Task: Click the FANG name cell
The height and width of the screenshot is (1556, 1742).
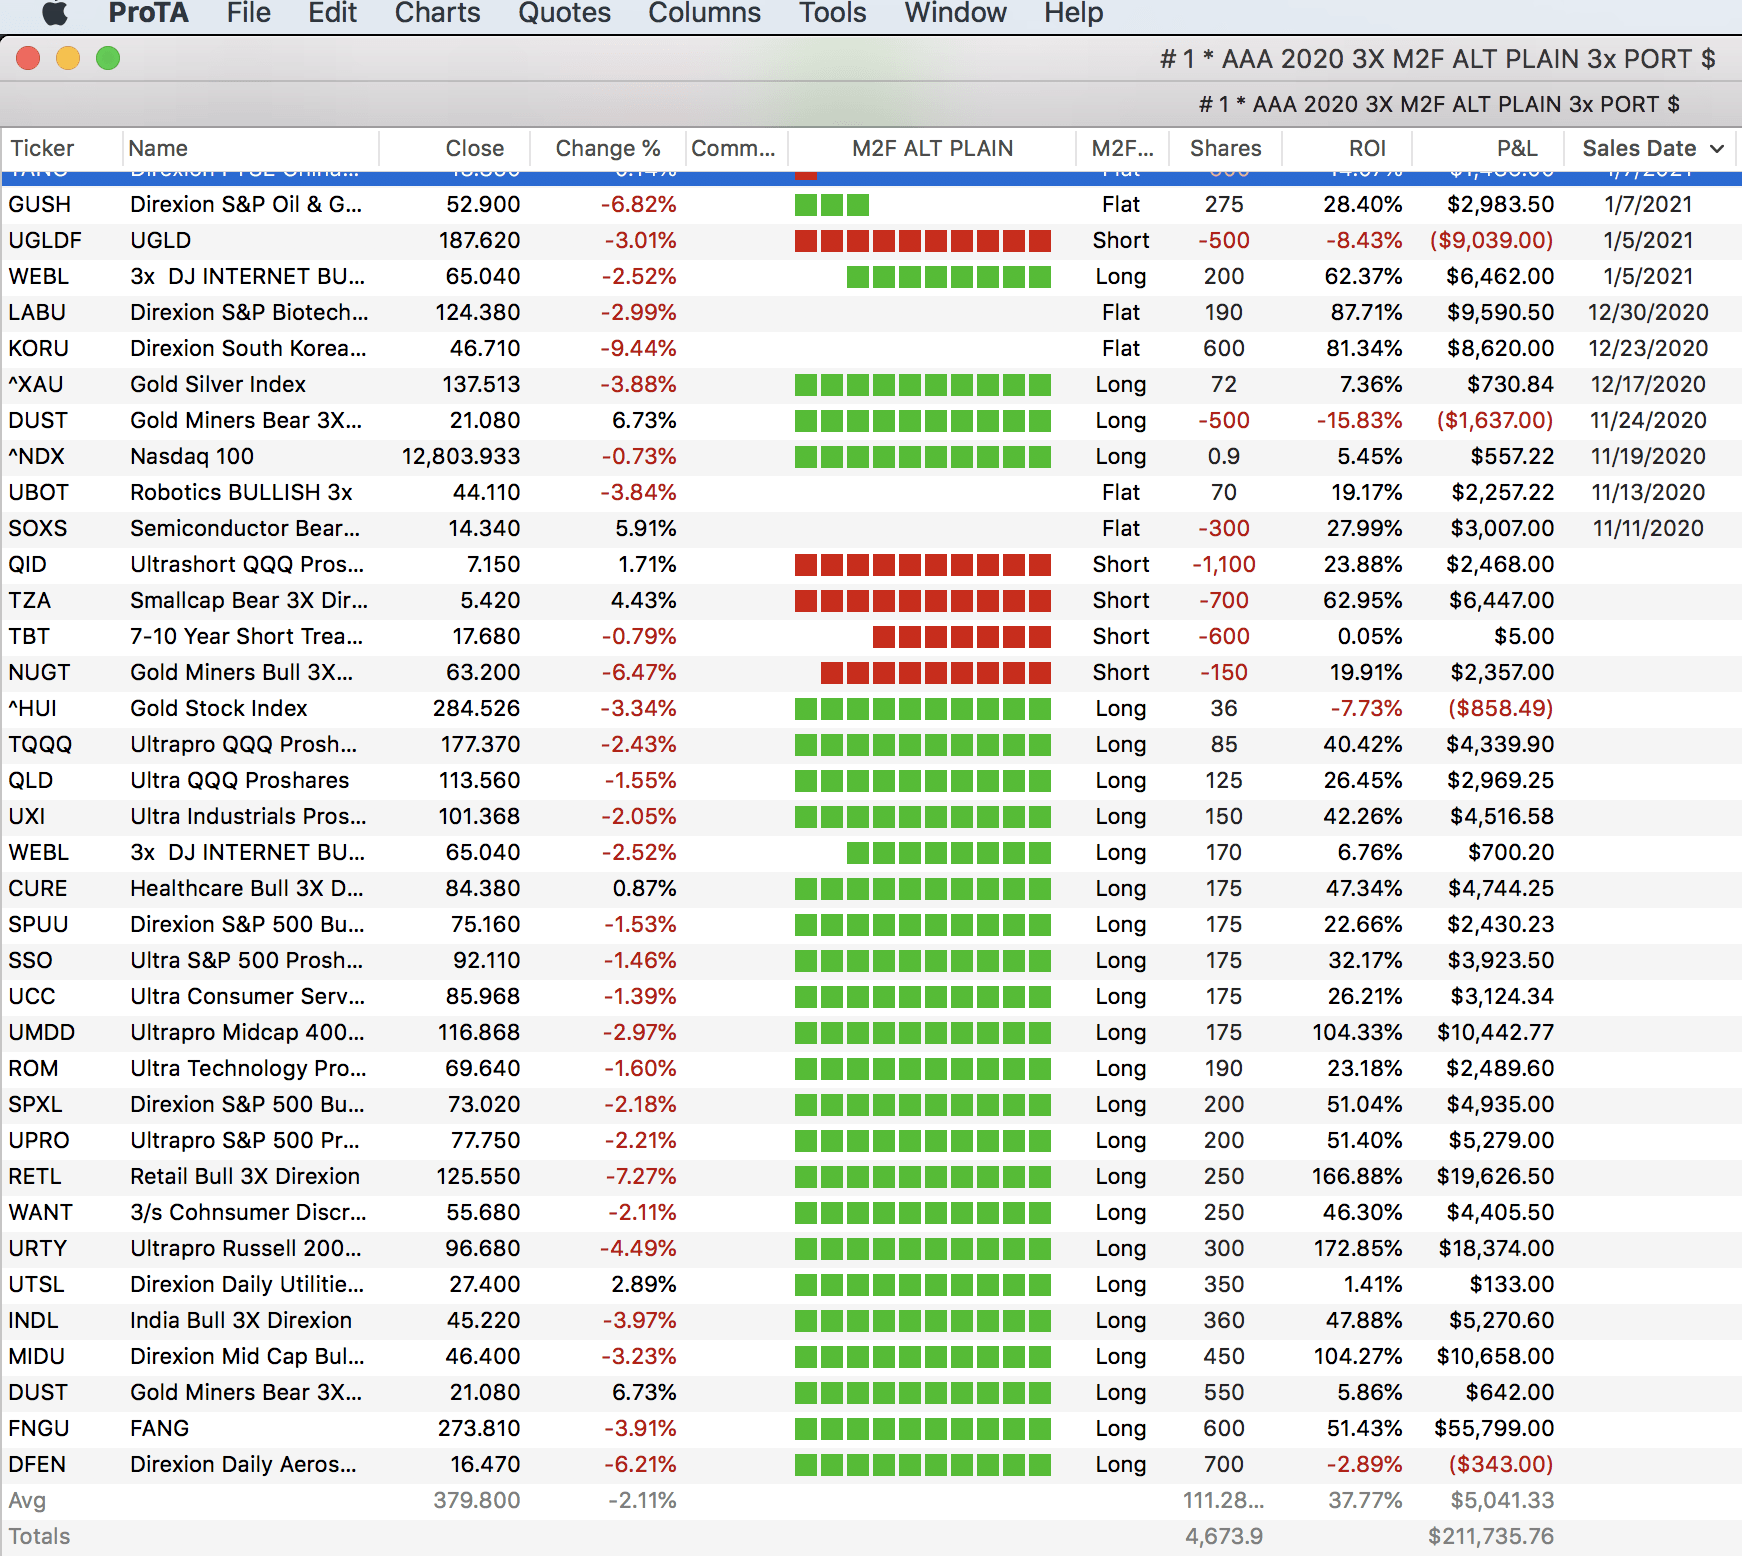Action: (x=160, y=1428)
